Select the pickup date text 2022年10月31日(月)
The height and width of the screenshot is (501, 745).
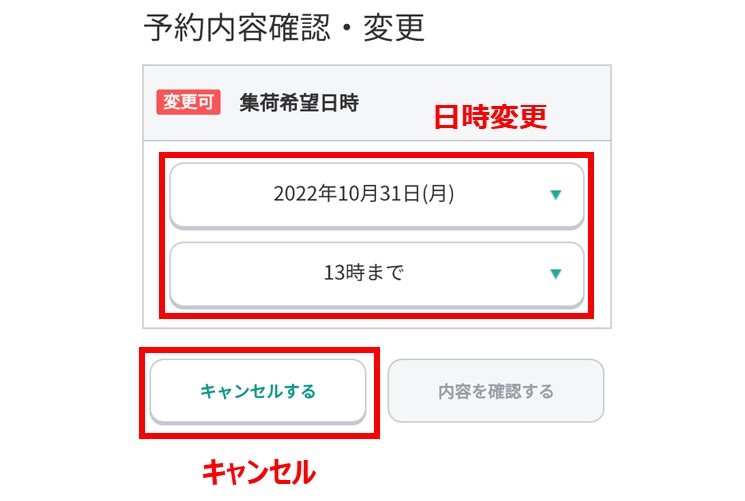click(364, 195)
